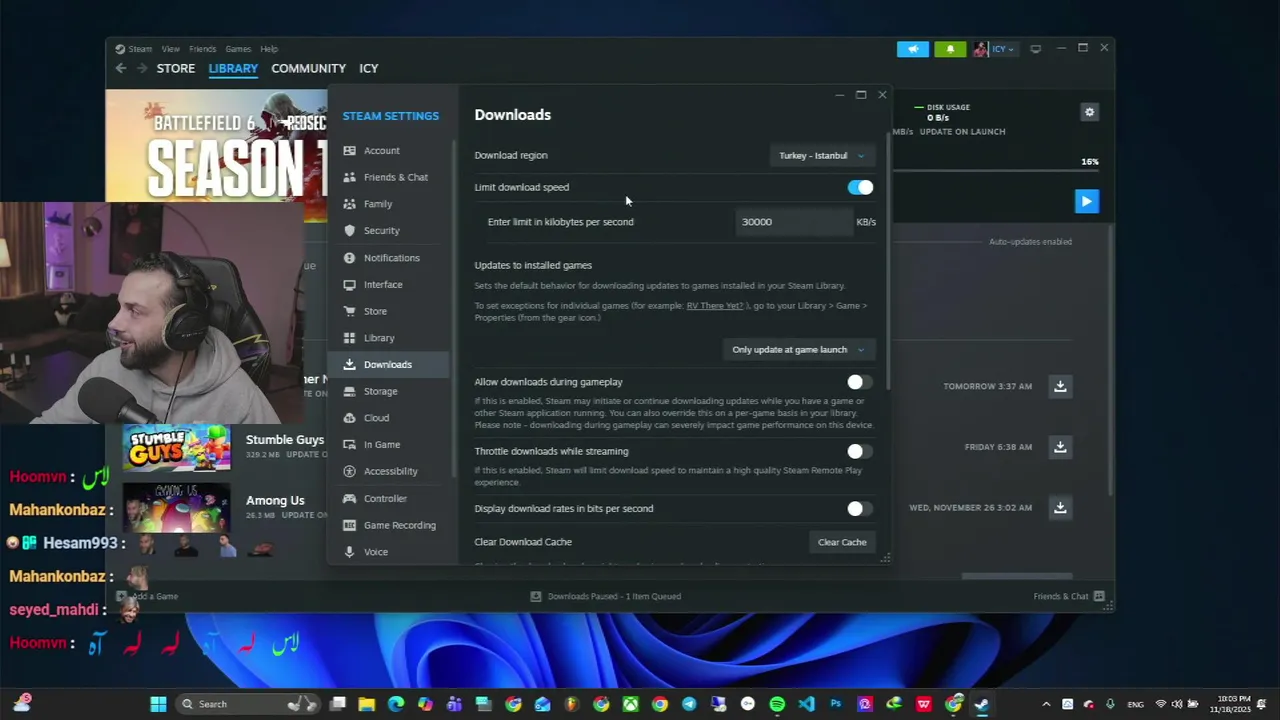Screen dimensions: 1280x720
Task: Open downloads page gear settings icon
Action: tap(1089, 112)
